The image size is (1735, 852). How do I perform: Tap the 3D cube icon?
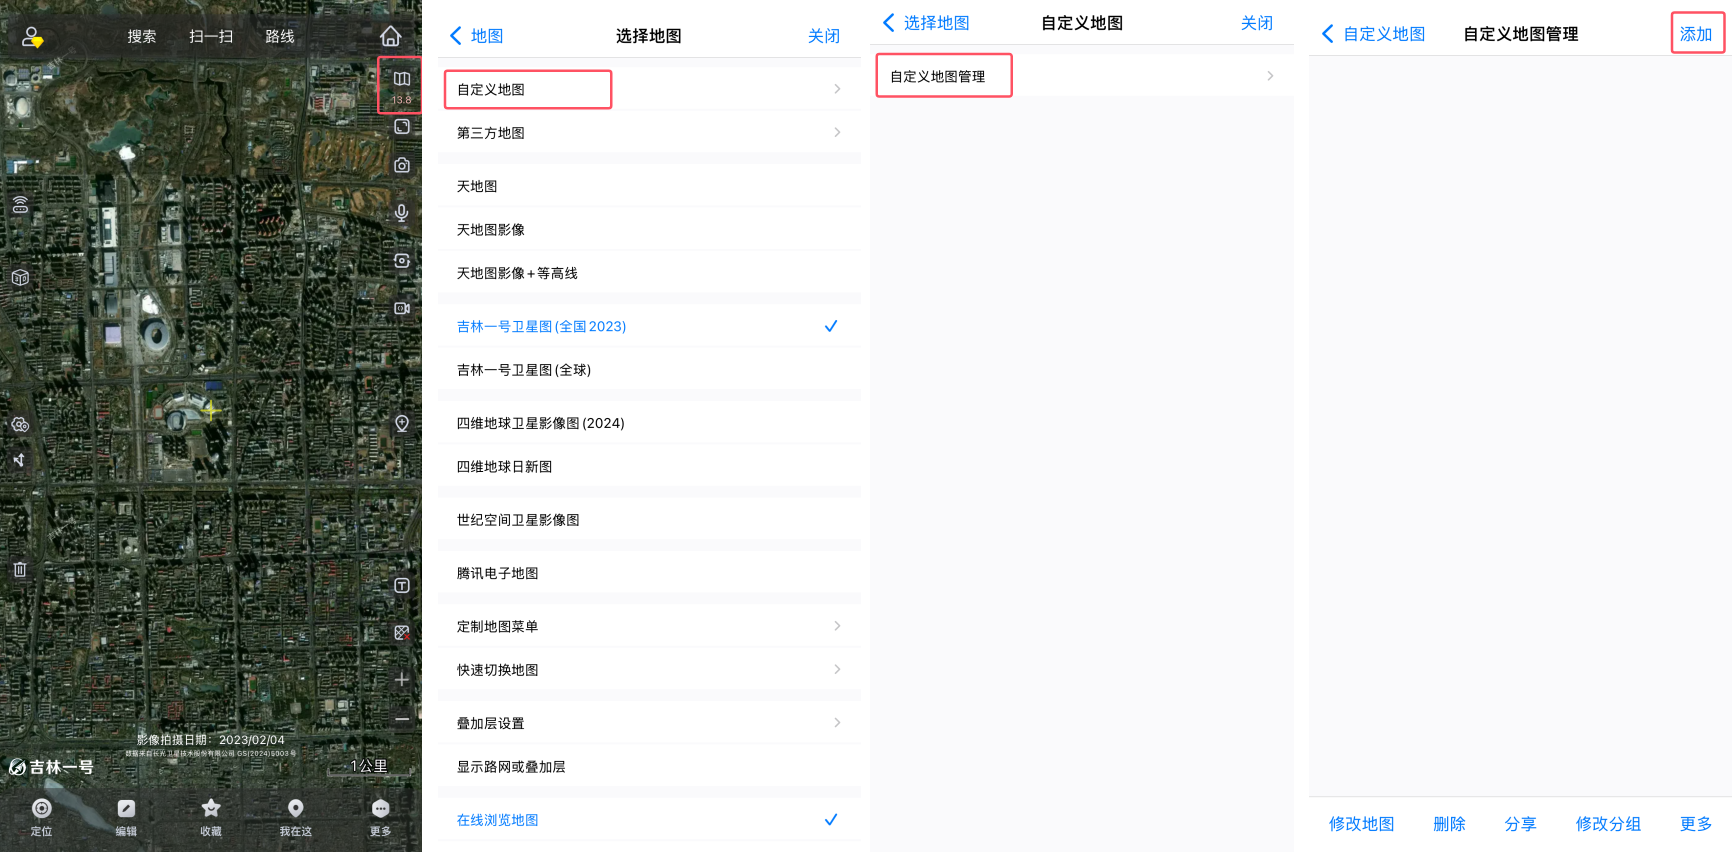tap(20, 277)
